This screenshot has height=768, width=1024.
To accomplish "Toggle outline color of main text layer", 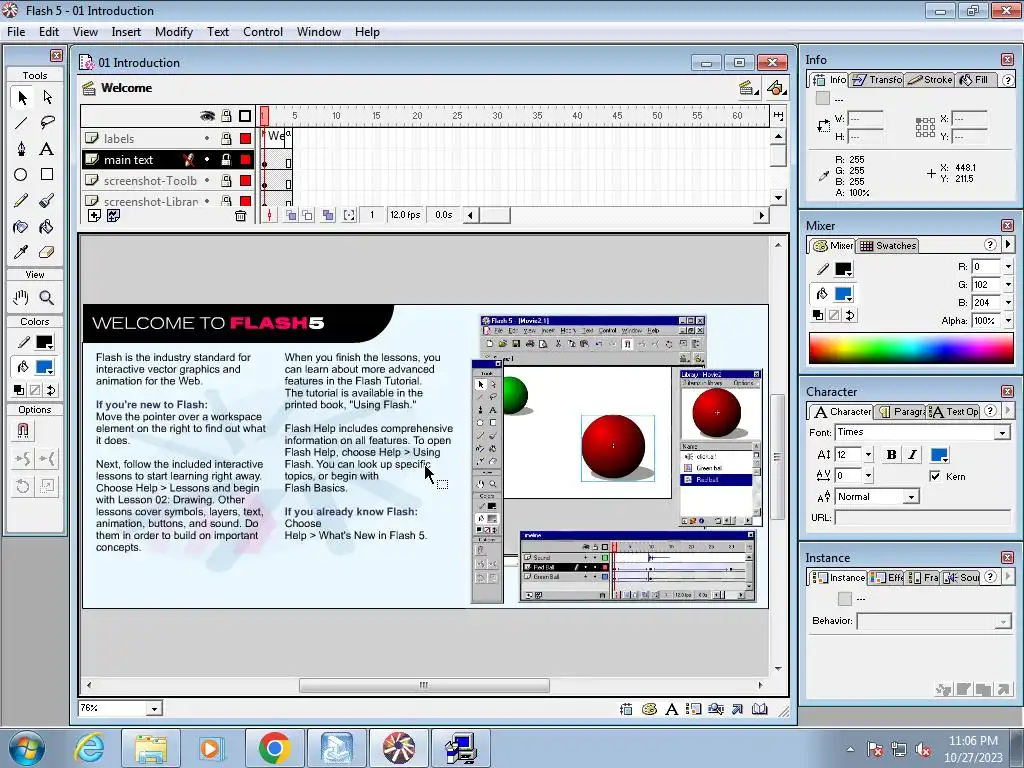I will point(246,159).
